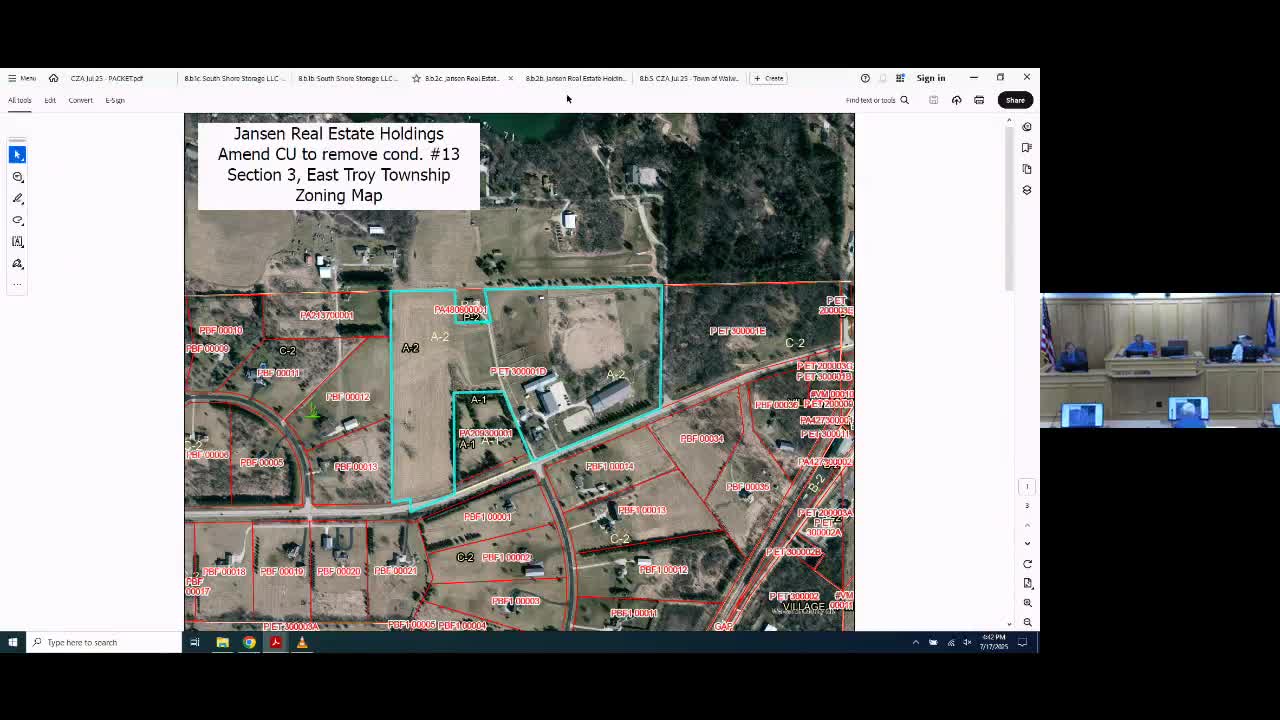Expand more tools via the ellipsis
The width and height of the screenshot is (1280, 720).
coord(17,284)
